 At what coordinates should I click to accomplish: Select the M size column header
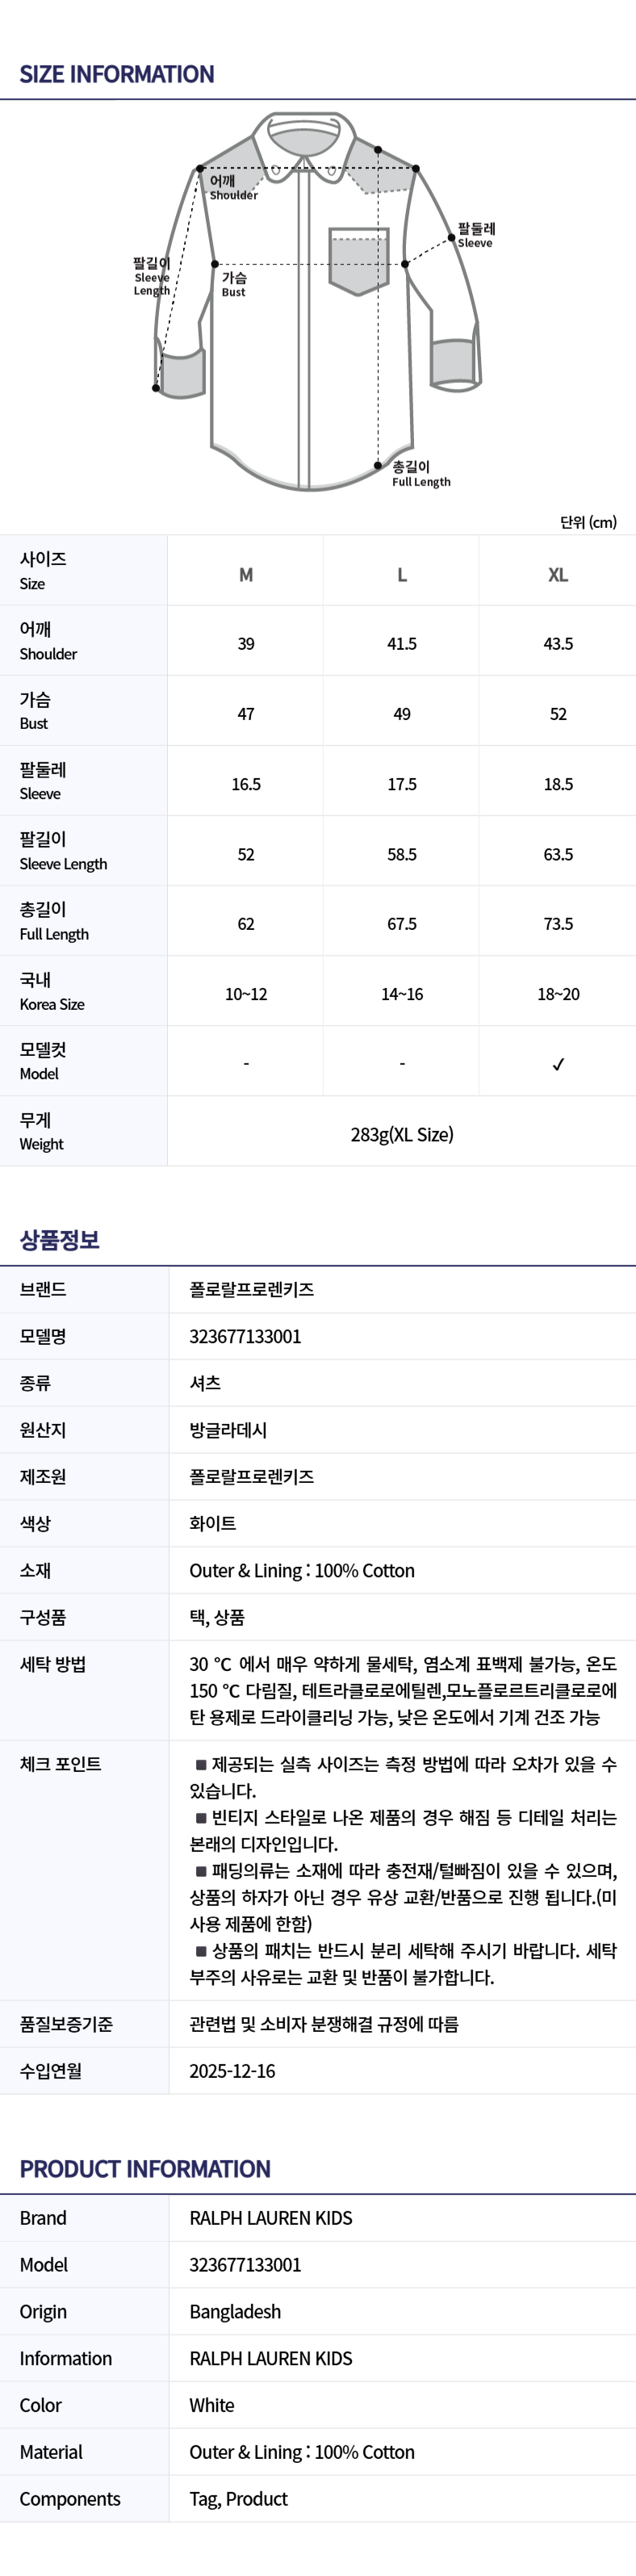point(246,575)
